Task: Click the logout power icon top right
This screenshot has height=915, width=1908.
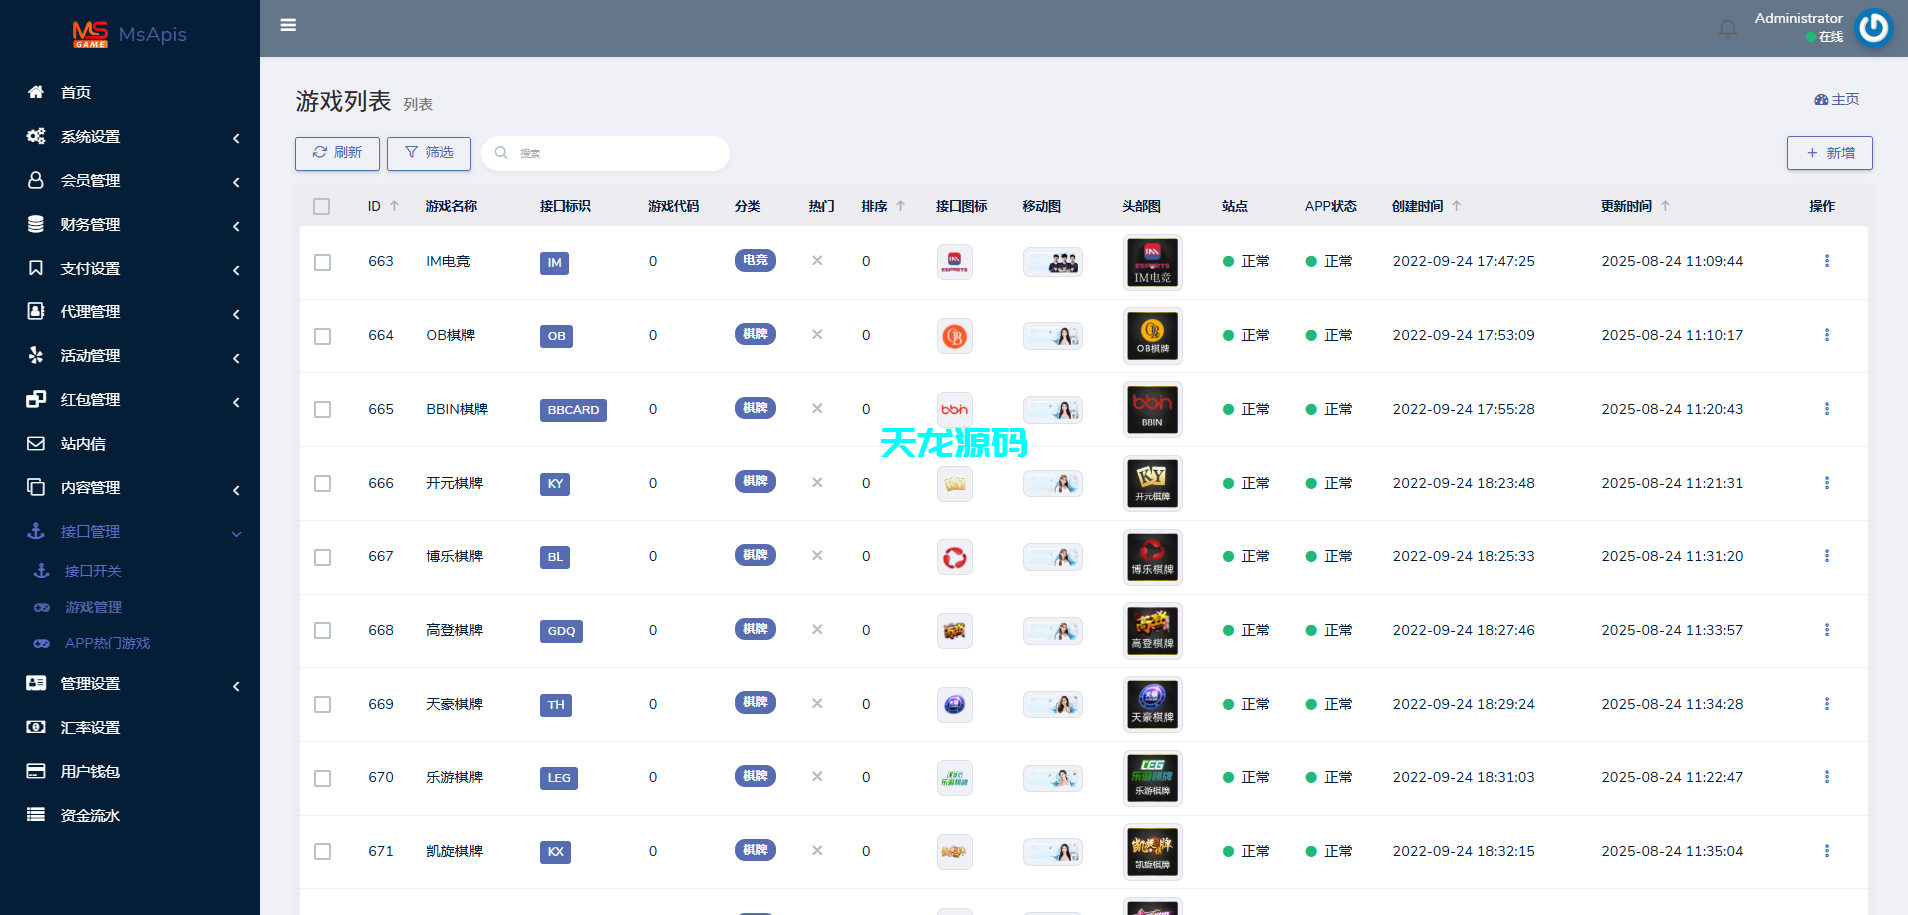Action: click(1873, 28)
